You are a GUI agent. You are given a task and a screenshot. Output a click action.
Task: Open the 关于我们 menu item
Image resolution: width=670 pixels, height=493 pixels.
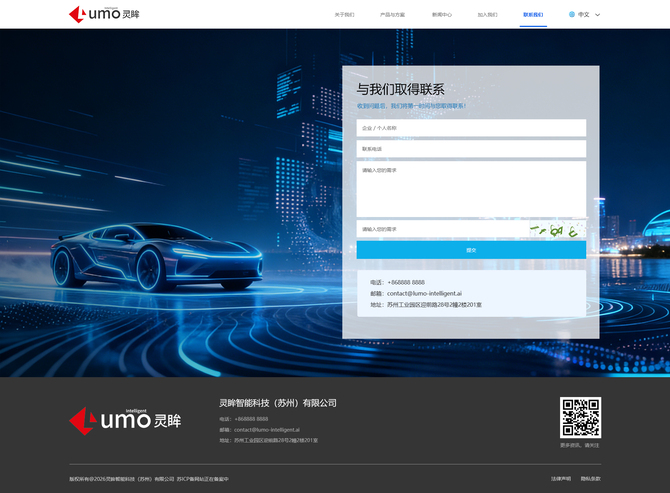[x=344, y=15]
